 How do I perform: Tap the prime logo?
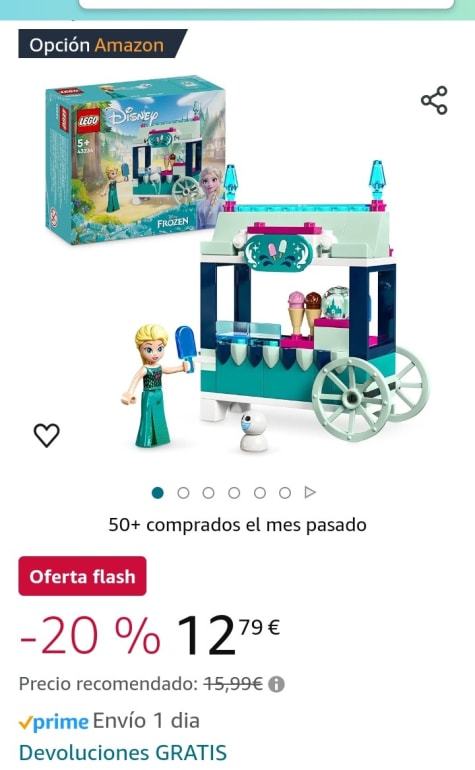(x=54, y=722)
